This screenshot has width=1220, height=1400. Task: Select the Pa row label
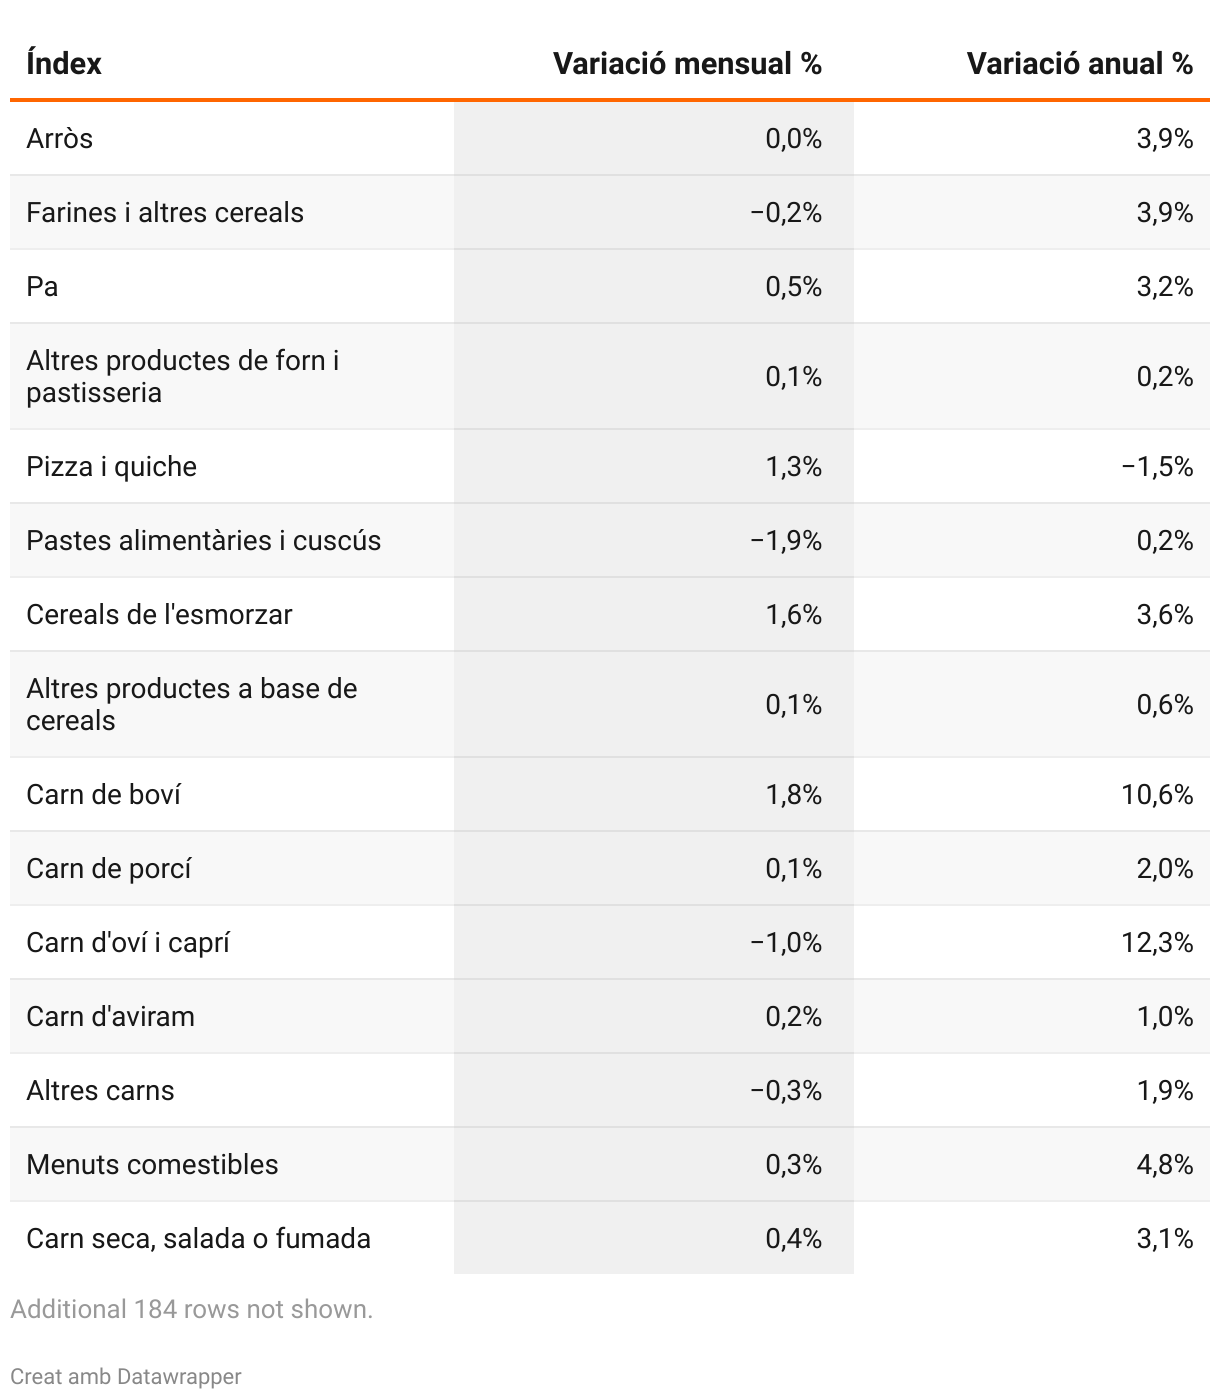42,286
